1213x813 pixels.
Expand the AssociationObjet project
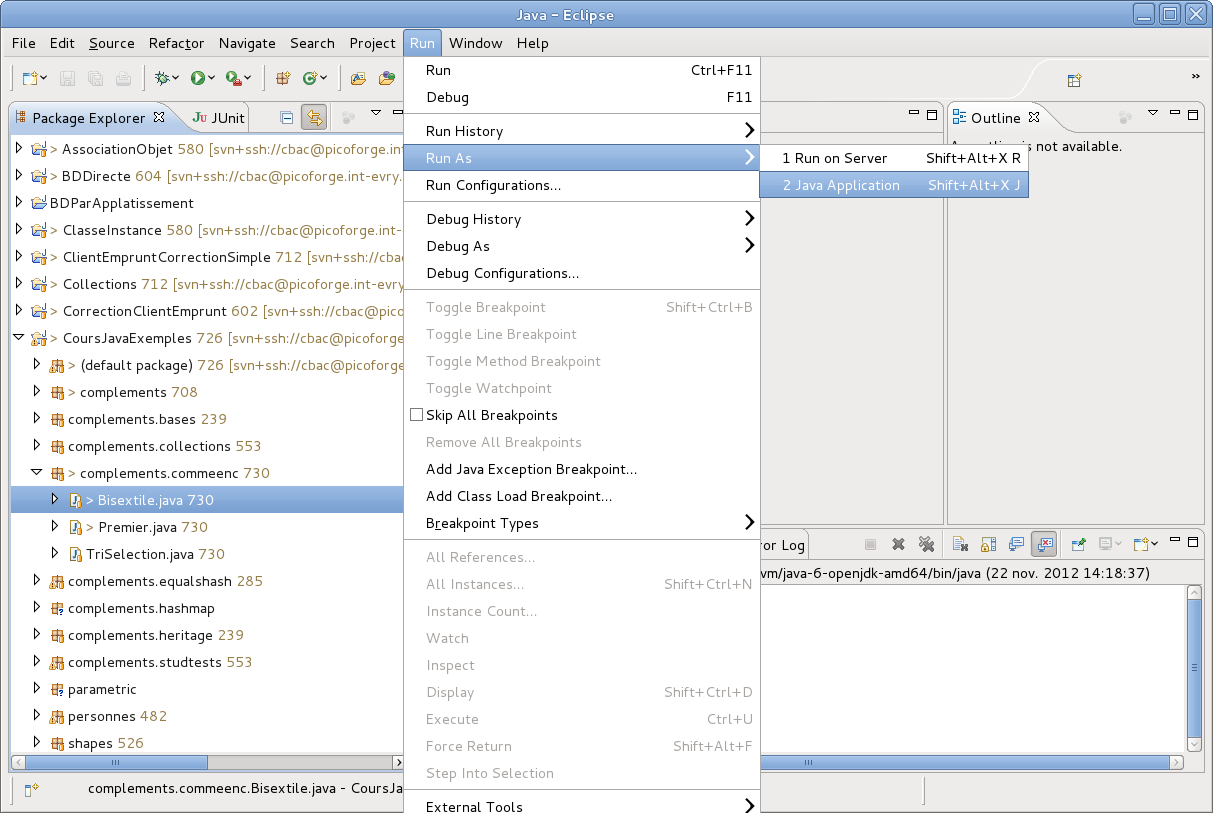pyautogui.click(x=19, y=149)
